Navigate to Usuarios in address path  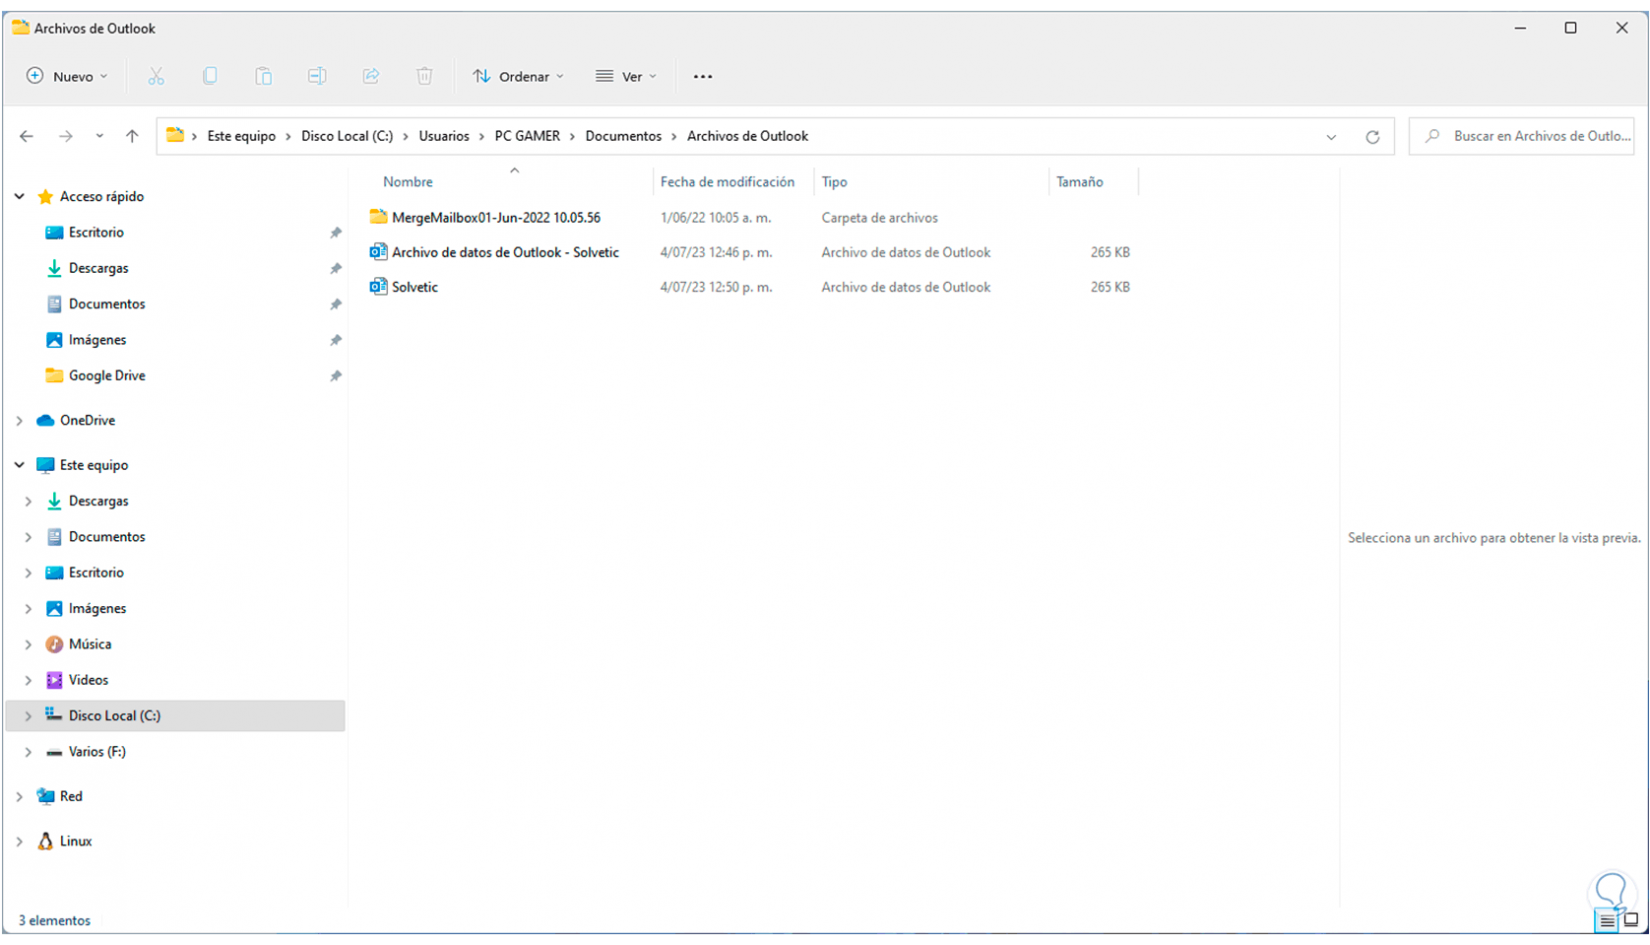(444, 136)
